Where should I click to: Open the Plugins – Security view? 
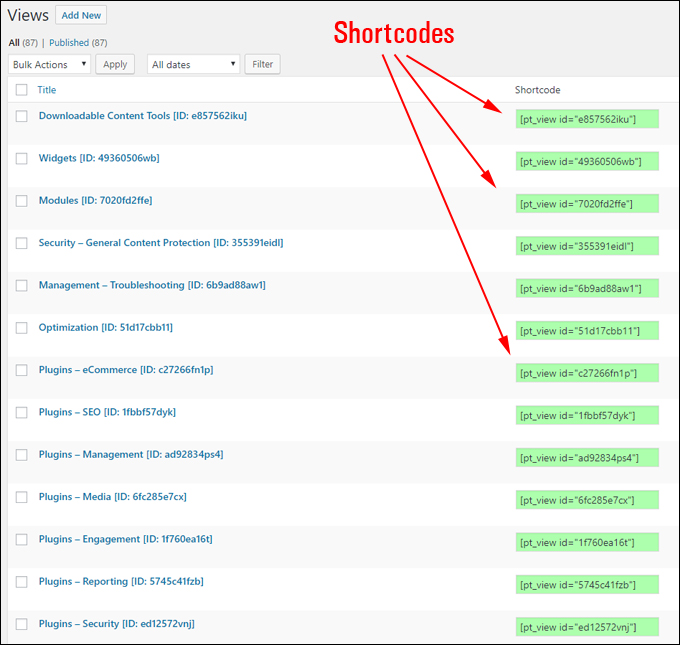[117, 624]
